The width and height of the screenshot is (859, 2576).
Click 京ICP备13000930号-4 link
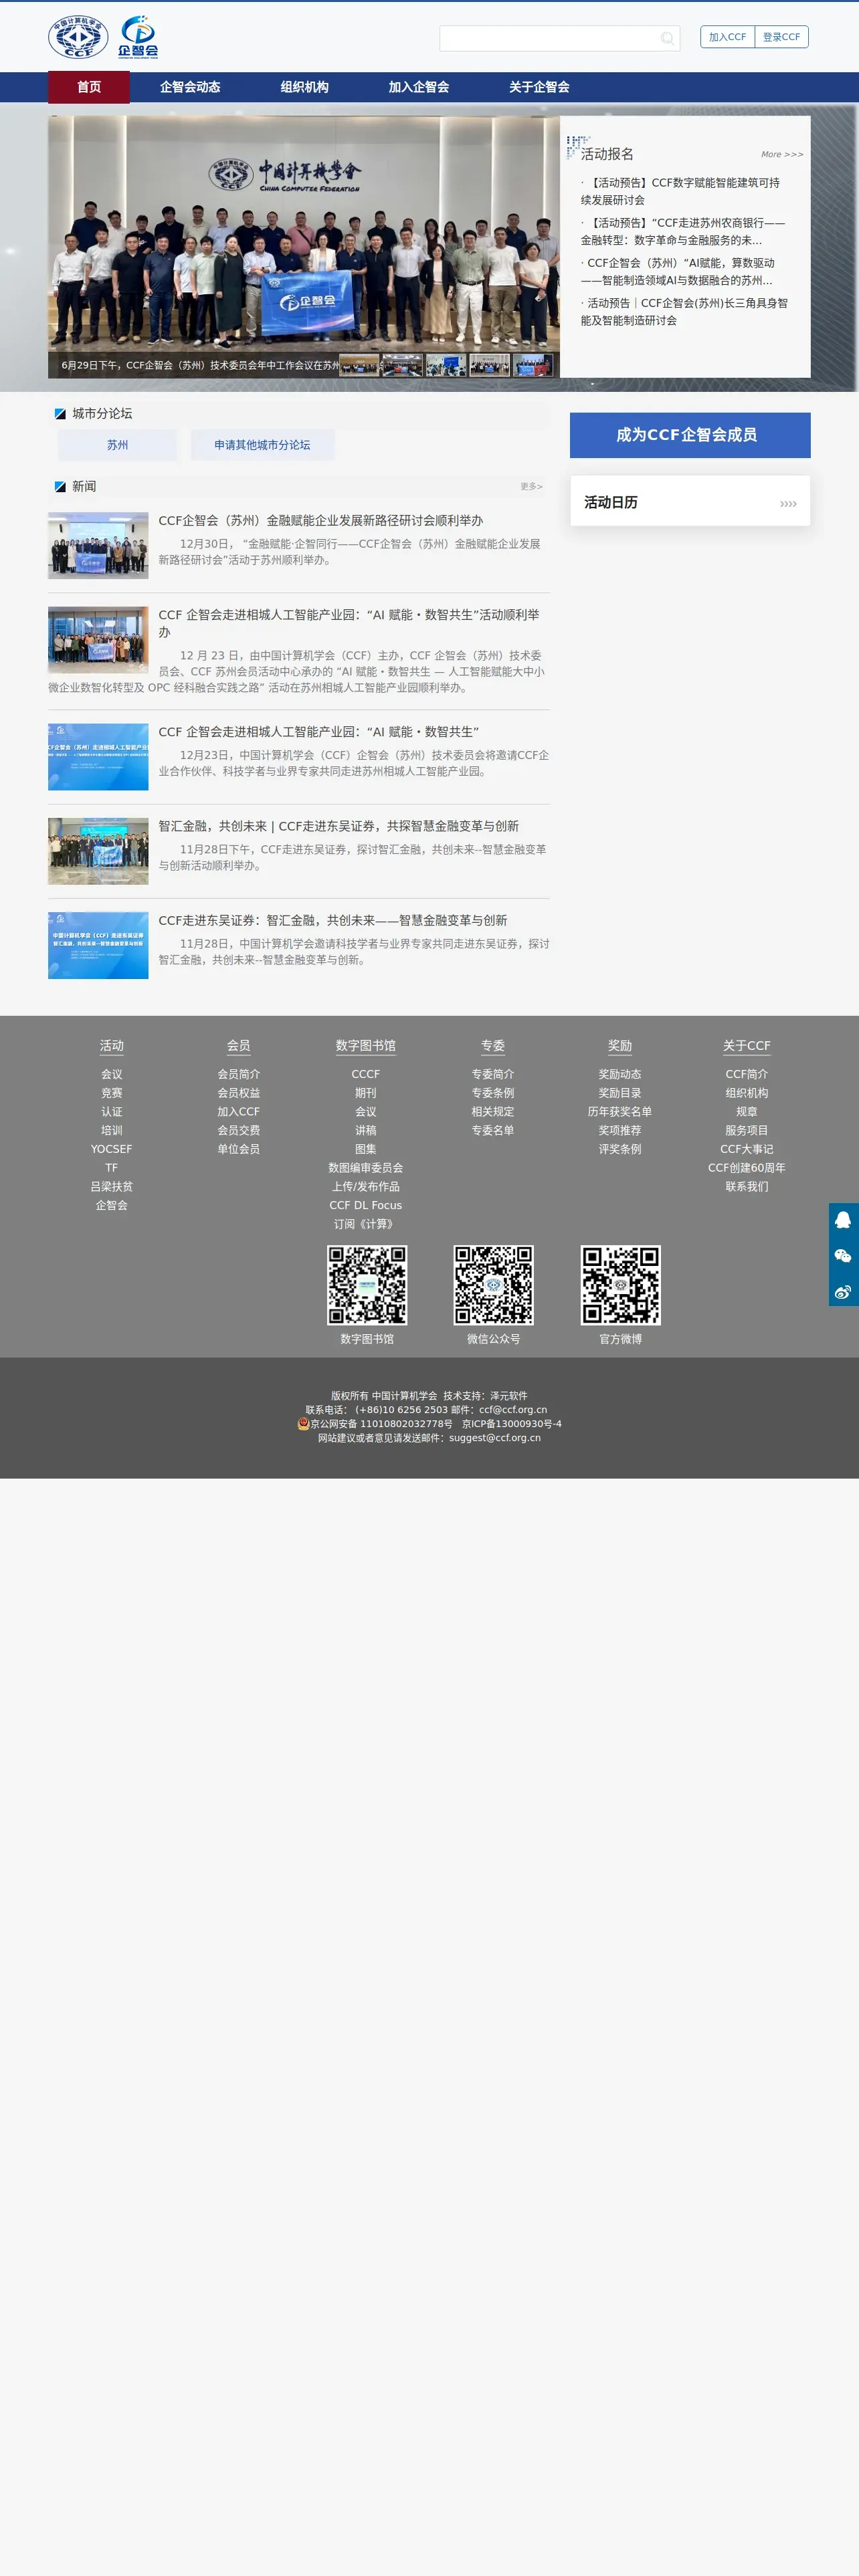512,1424
